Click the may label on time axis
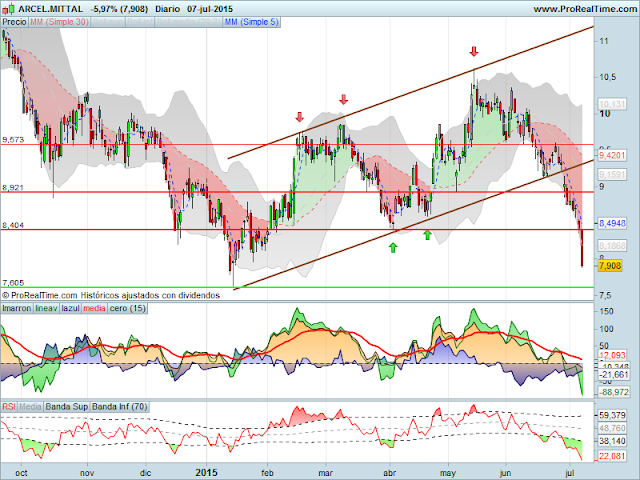Image resolution: width=640 pixels, height=480 pixels. [448, 473]
